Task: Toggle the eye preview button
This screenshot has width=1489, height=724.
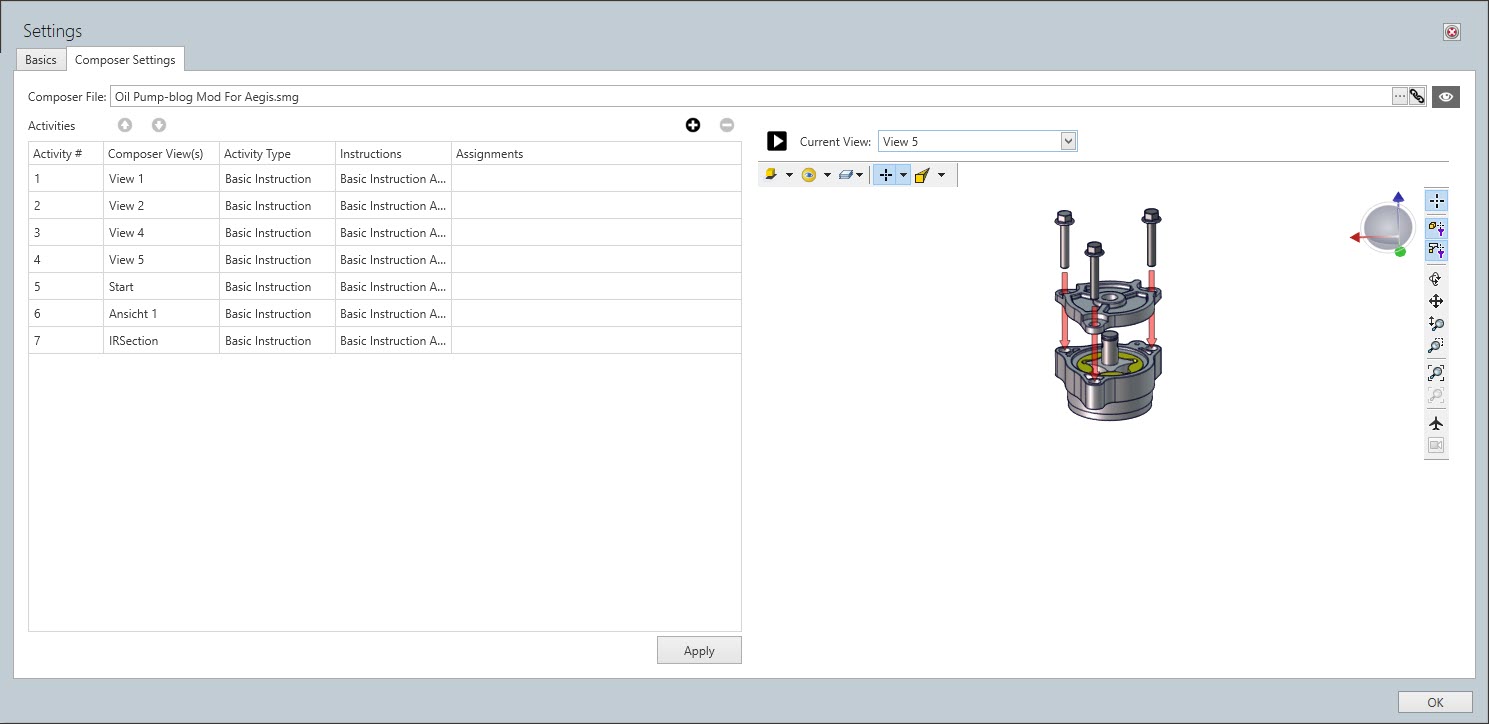Action: 1445,97
